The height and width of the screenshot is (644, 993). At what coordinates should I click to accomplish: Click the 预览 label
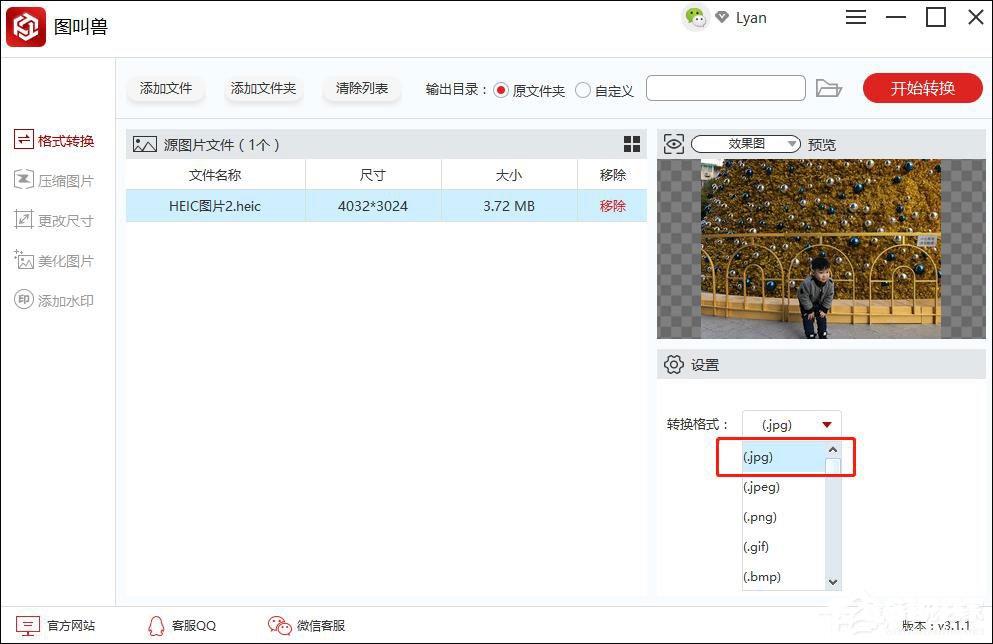pyautogui.click(x=821, y=144)
